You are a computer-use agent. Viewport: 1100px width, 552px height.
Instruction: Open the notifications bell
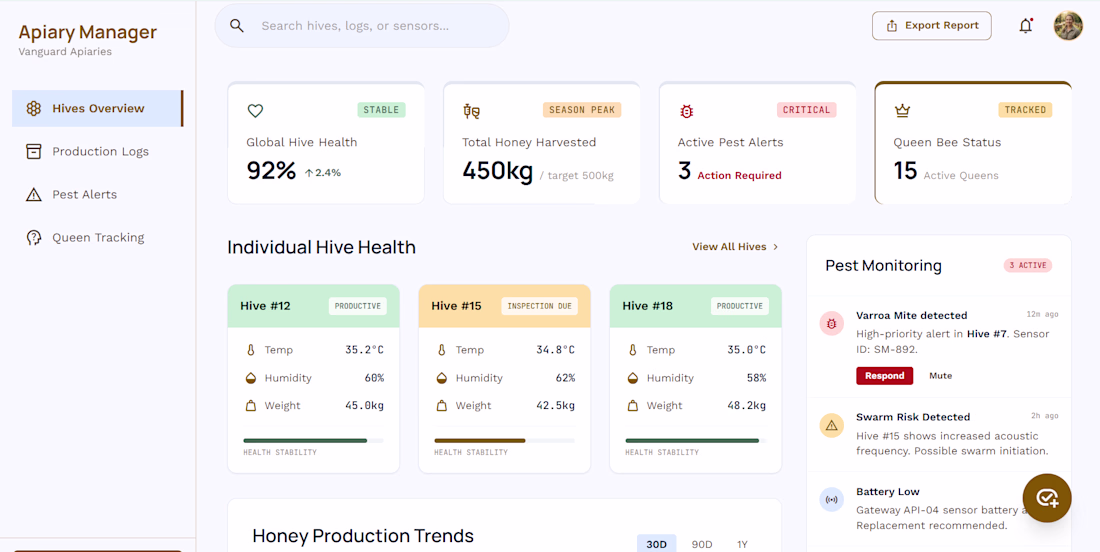(1026, 26)
